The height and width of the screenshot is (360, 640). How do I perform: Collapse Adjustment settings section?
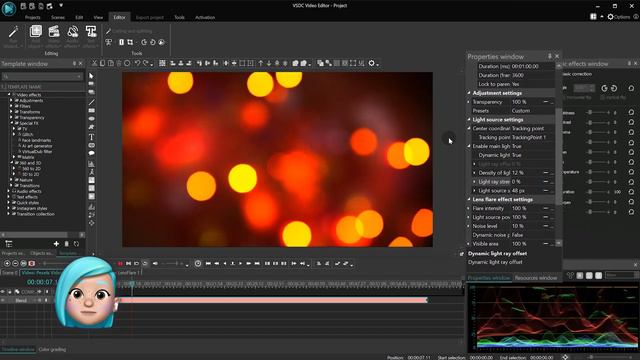click(469, 93)
